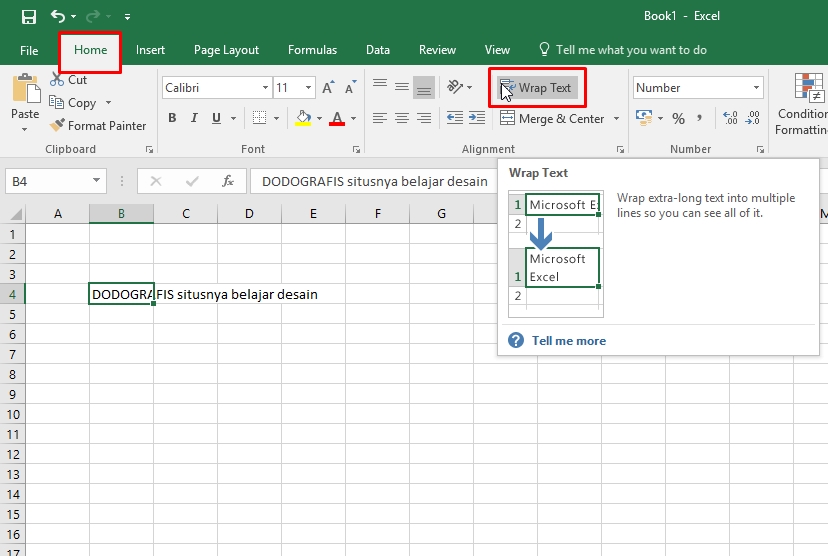Switch to the View tab
The image size is (828, 556).
point(497,50)
